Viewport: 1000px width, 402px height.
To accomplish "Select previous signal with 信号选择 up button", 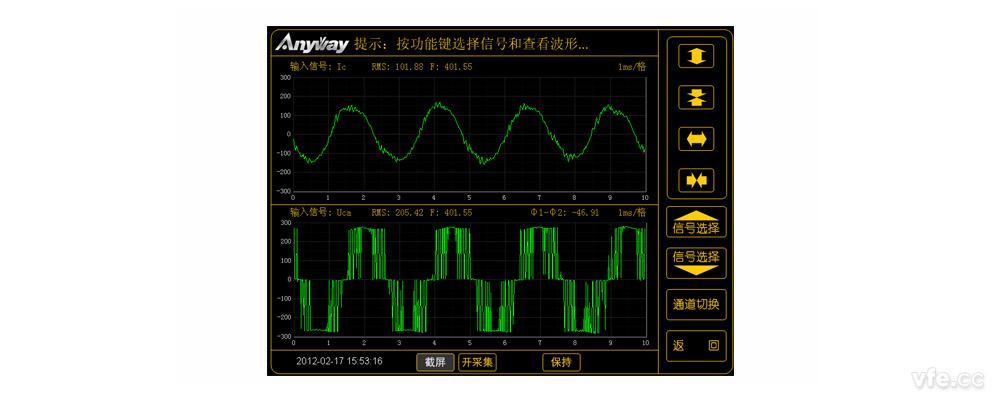I will click(x=696, y=223).
